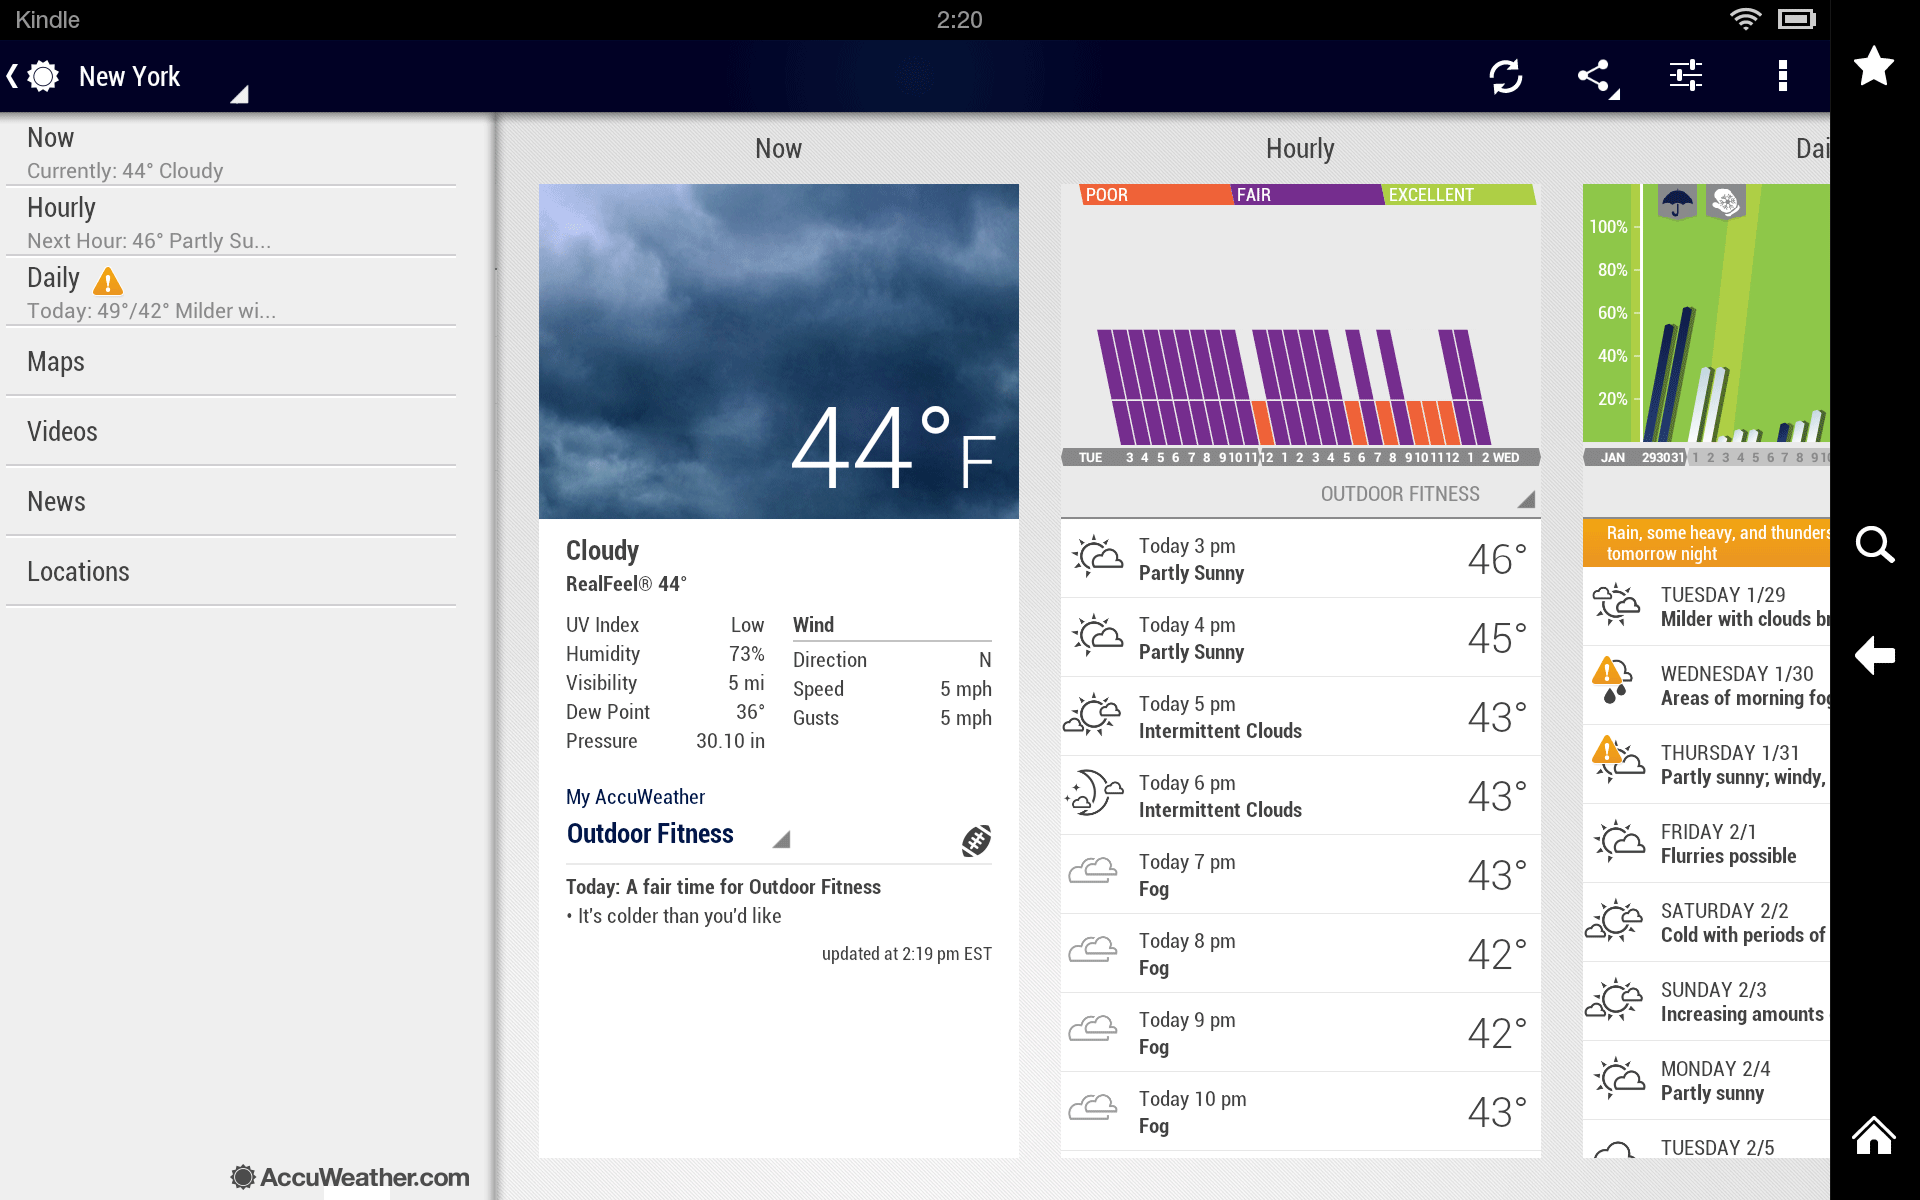Click the Now column heading

(778, 149)
